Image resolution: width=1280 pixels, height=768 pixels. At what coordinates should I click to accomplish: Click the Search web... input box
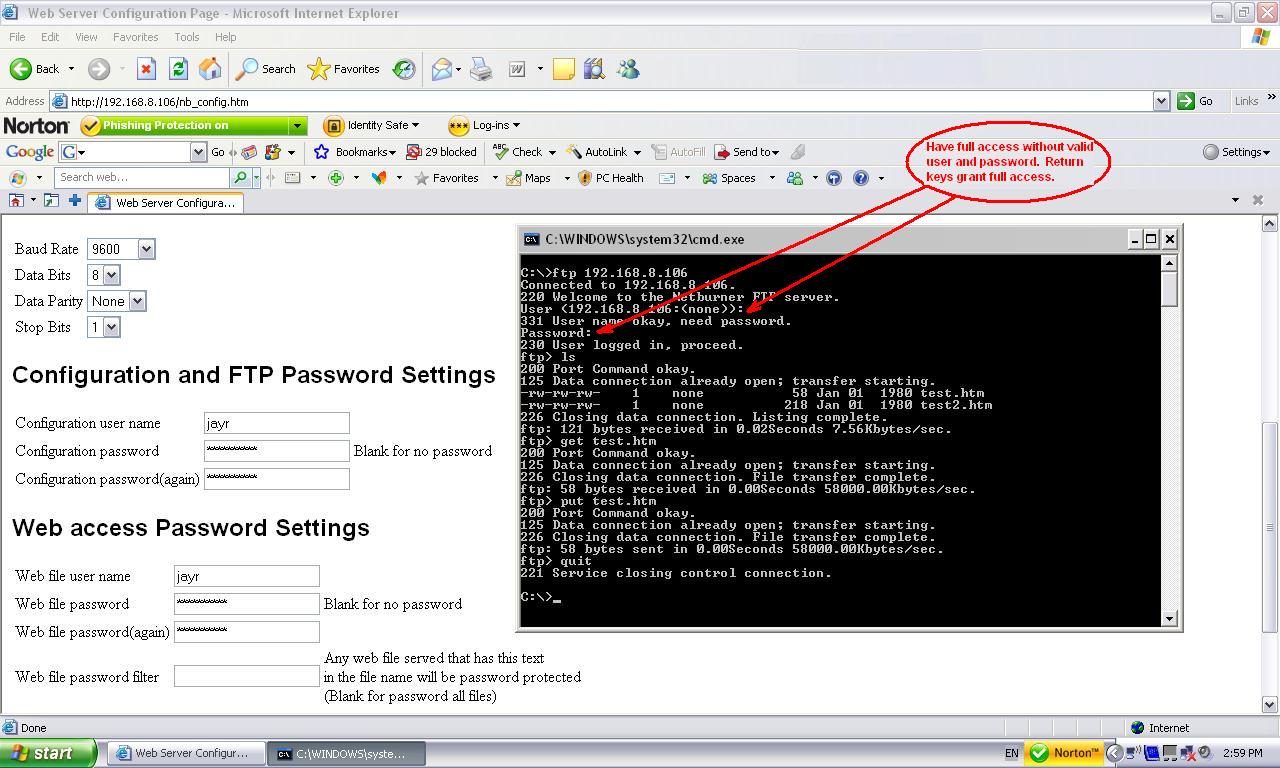[142, 178]
